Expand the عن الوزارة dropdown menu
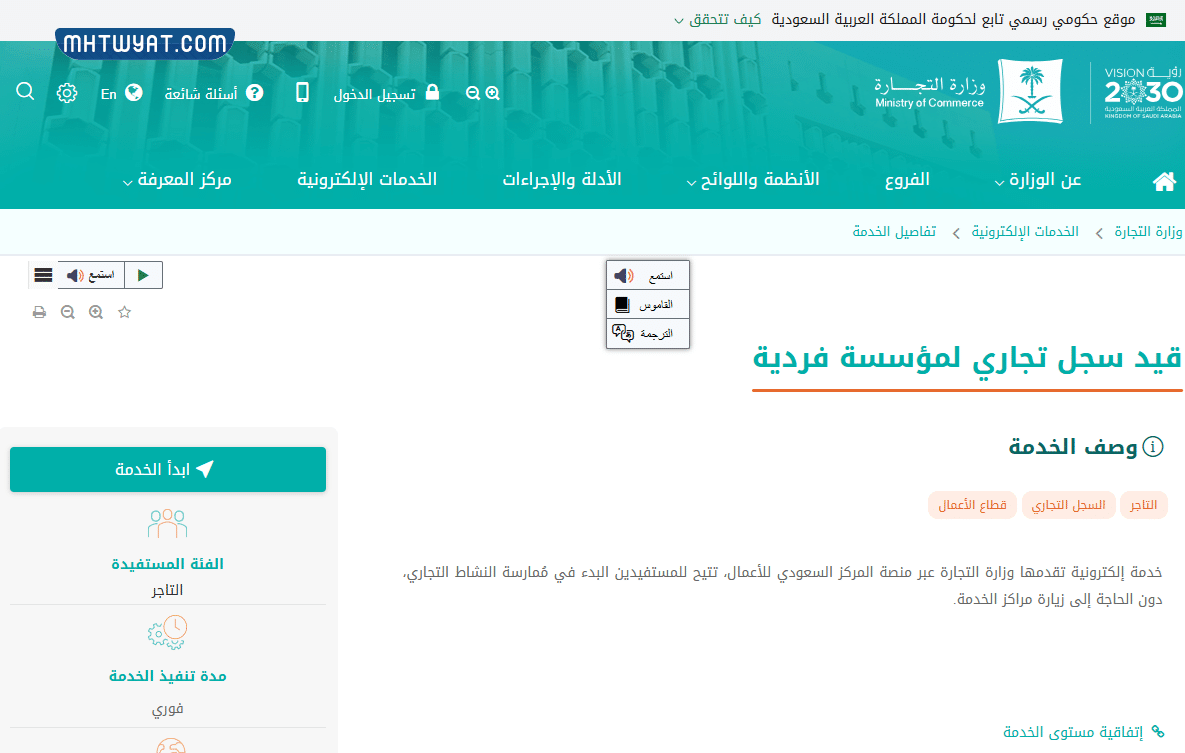 pos(1038,180)
